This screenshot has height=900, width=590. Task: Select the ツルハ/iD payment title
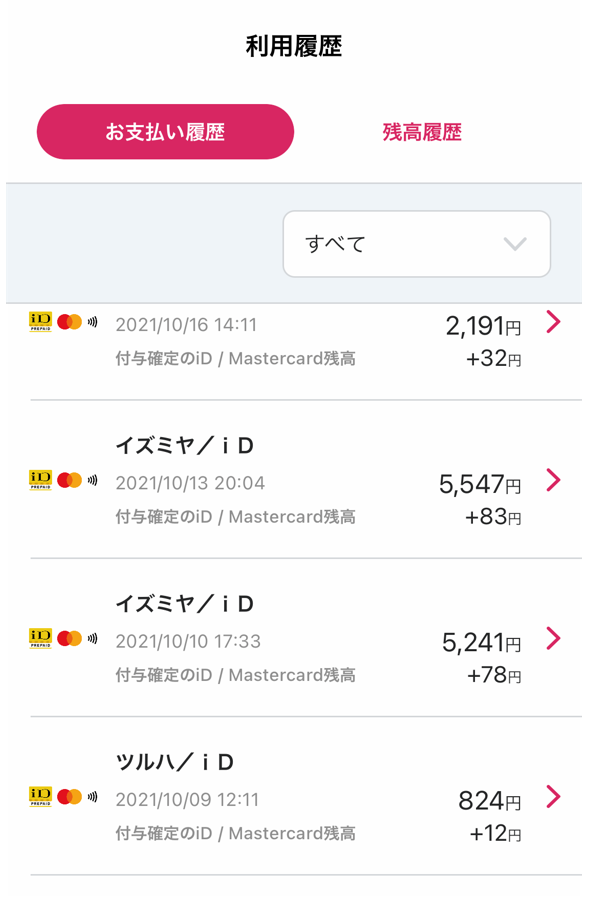(174, 762)
